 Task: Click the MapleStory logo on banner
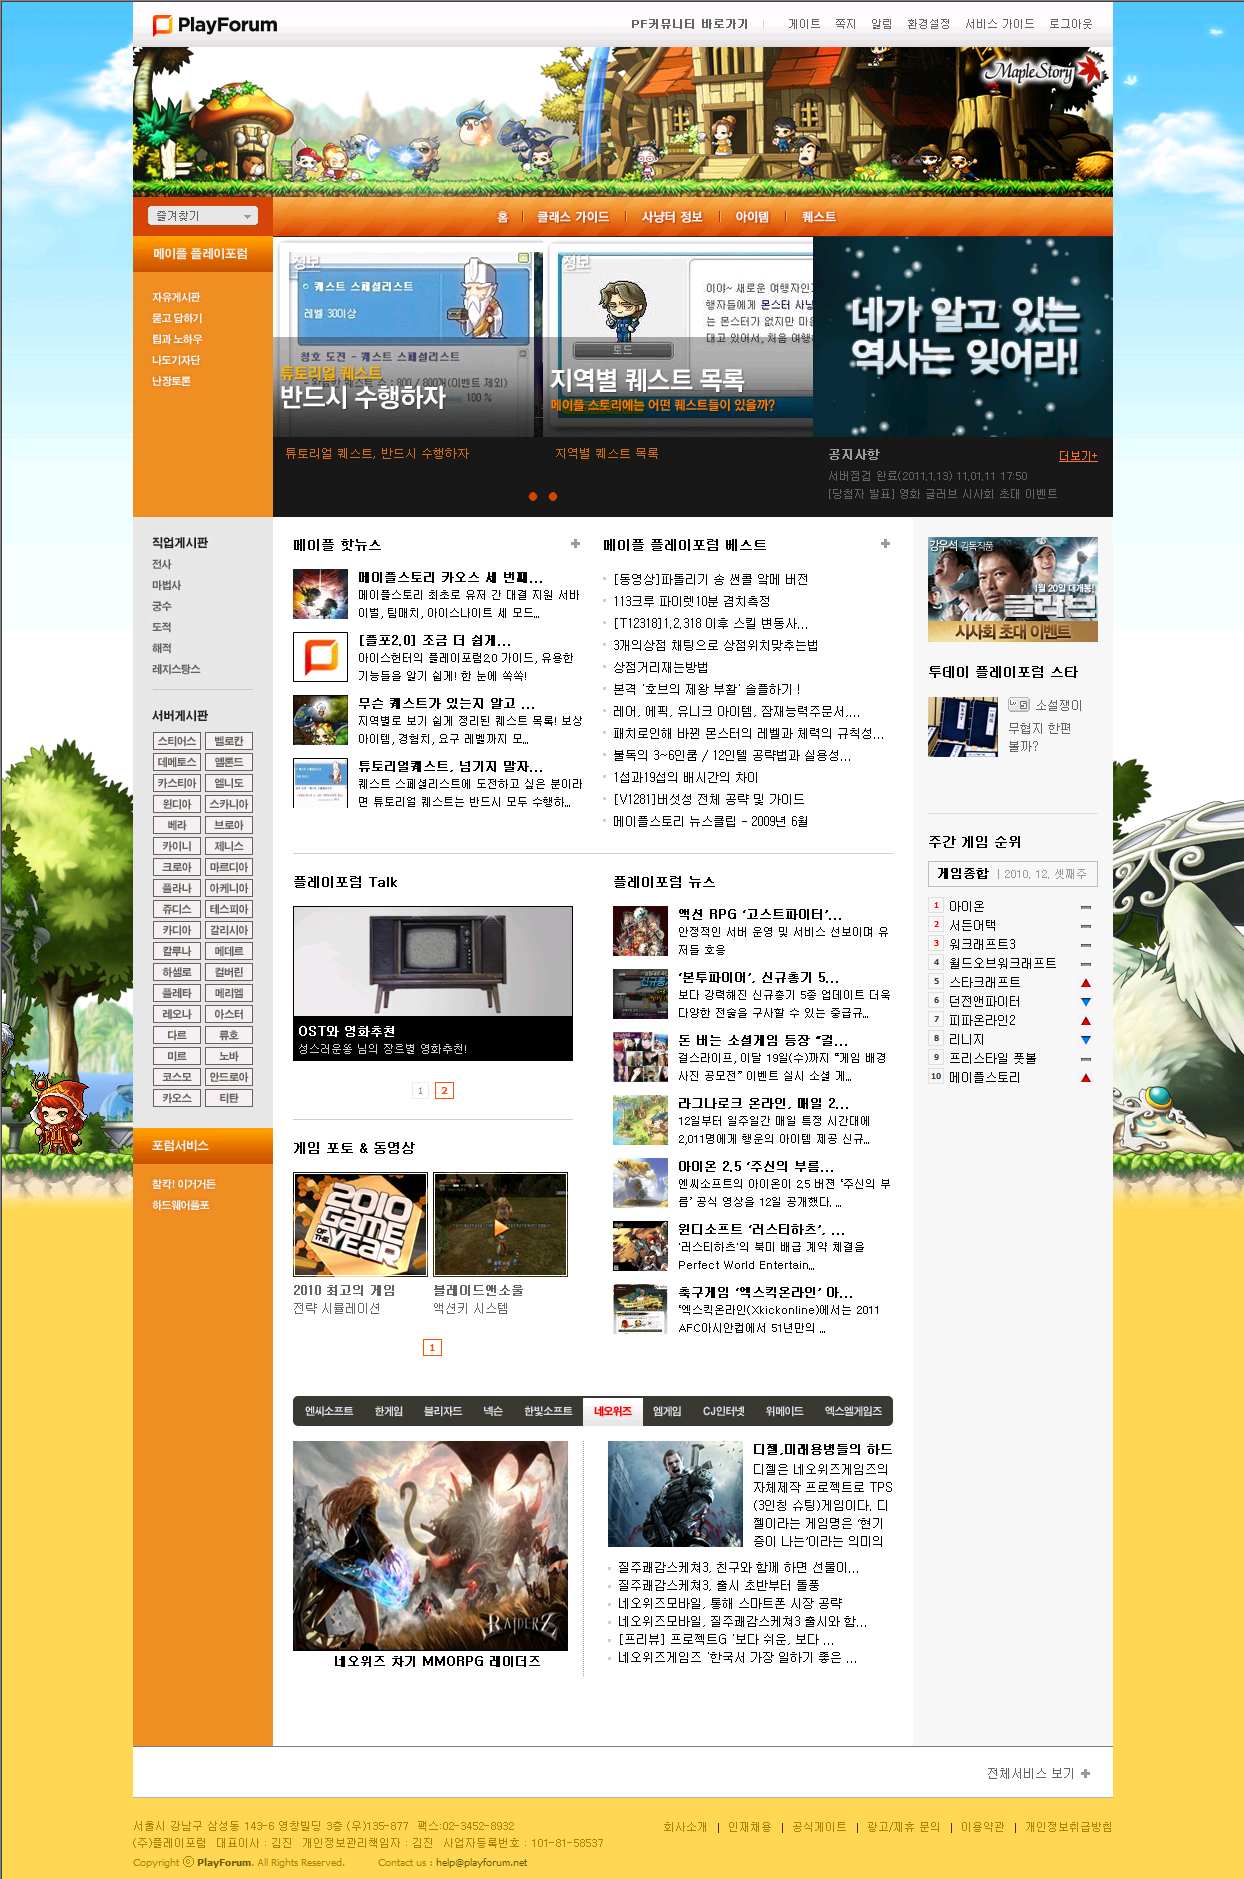(x=1042, y=71)
